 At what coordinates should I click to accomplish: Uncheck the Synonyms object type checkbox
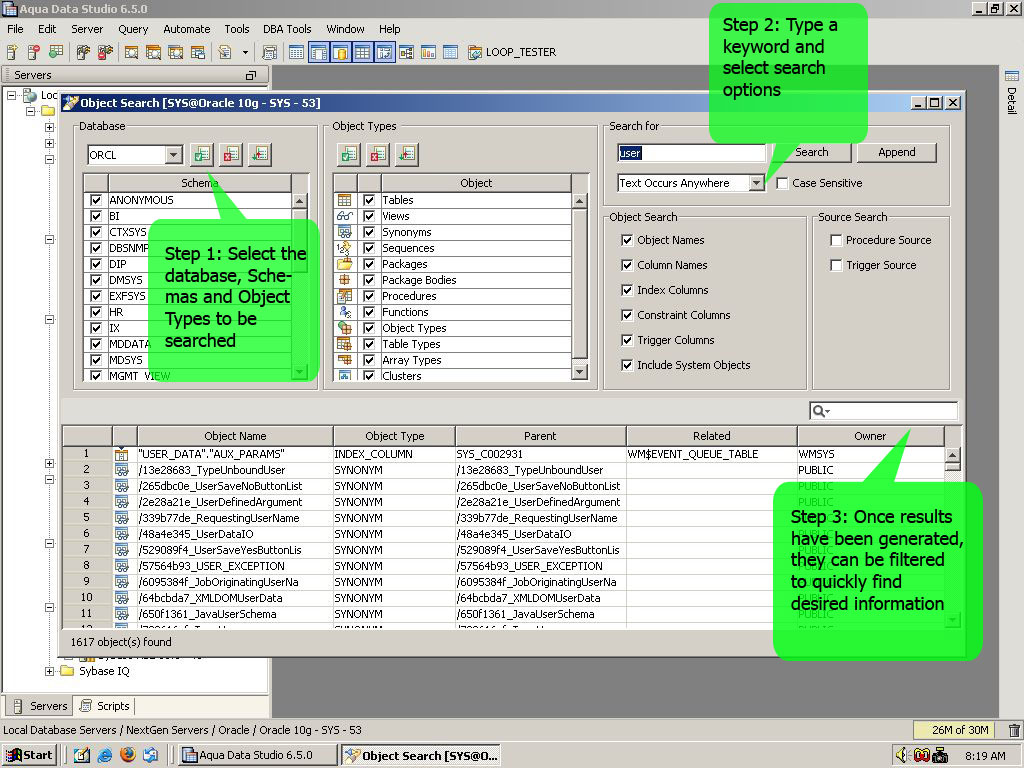[369, 232]
